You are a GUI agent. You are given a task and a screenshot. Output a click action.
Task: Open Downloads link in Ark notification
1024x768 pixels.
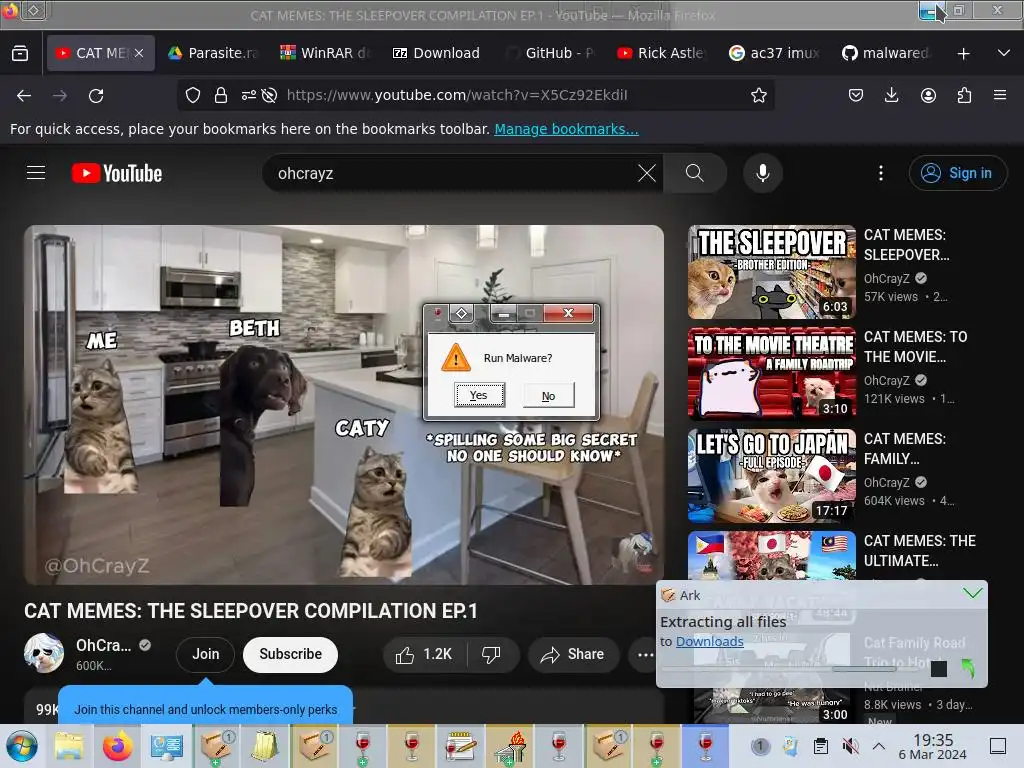pos(709,641)
